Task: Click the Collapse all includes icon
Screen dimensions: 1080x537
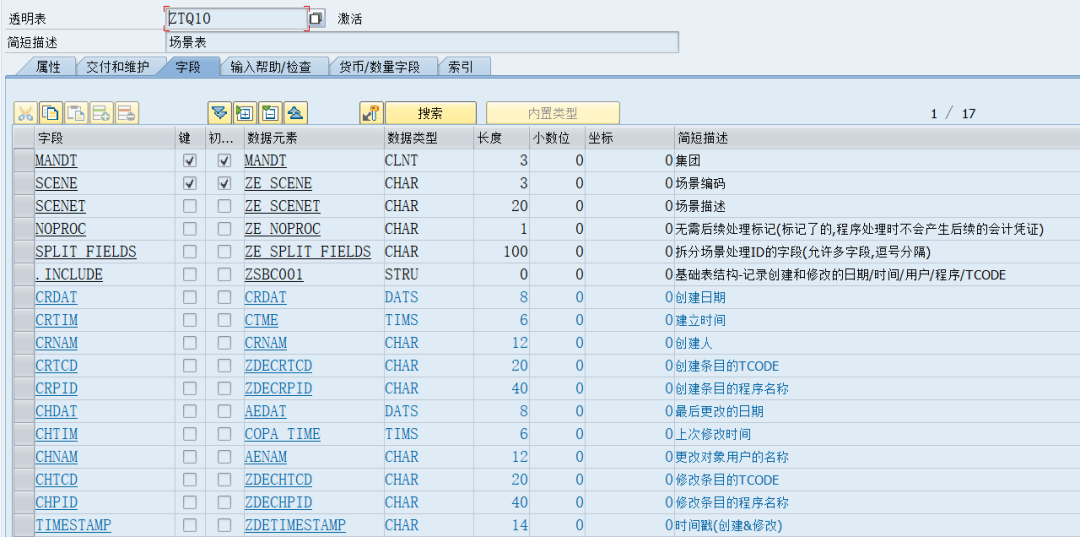Action: [x=295, y=113]
